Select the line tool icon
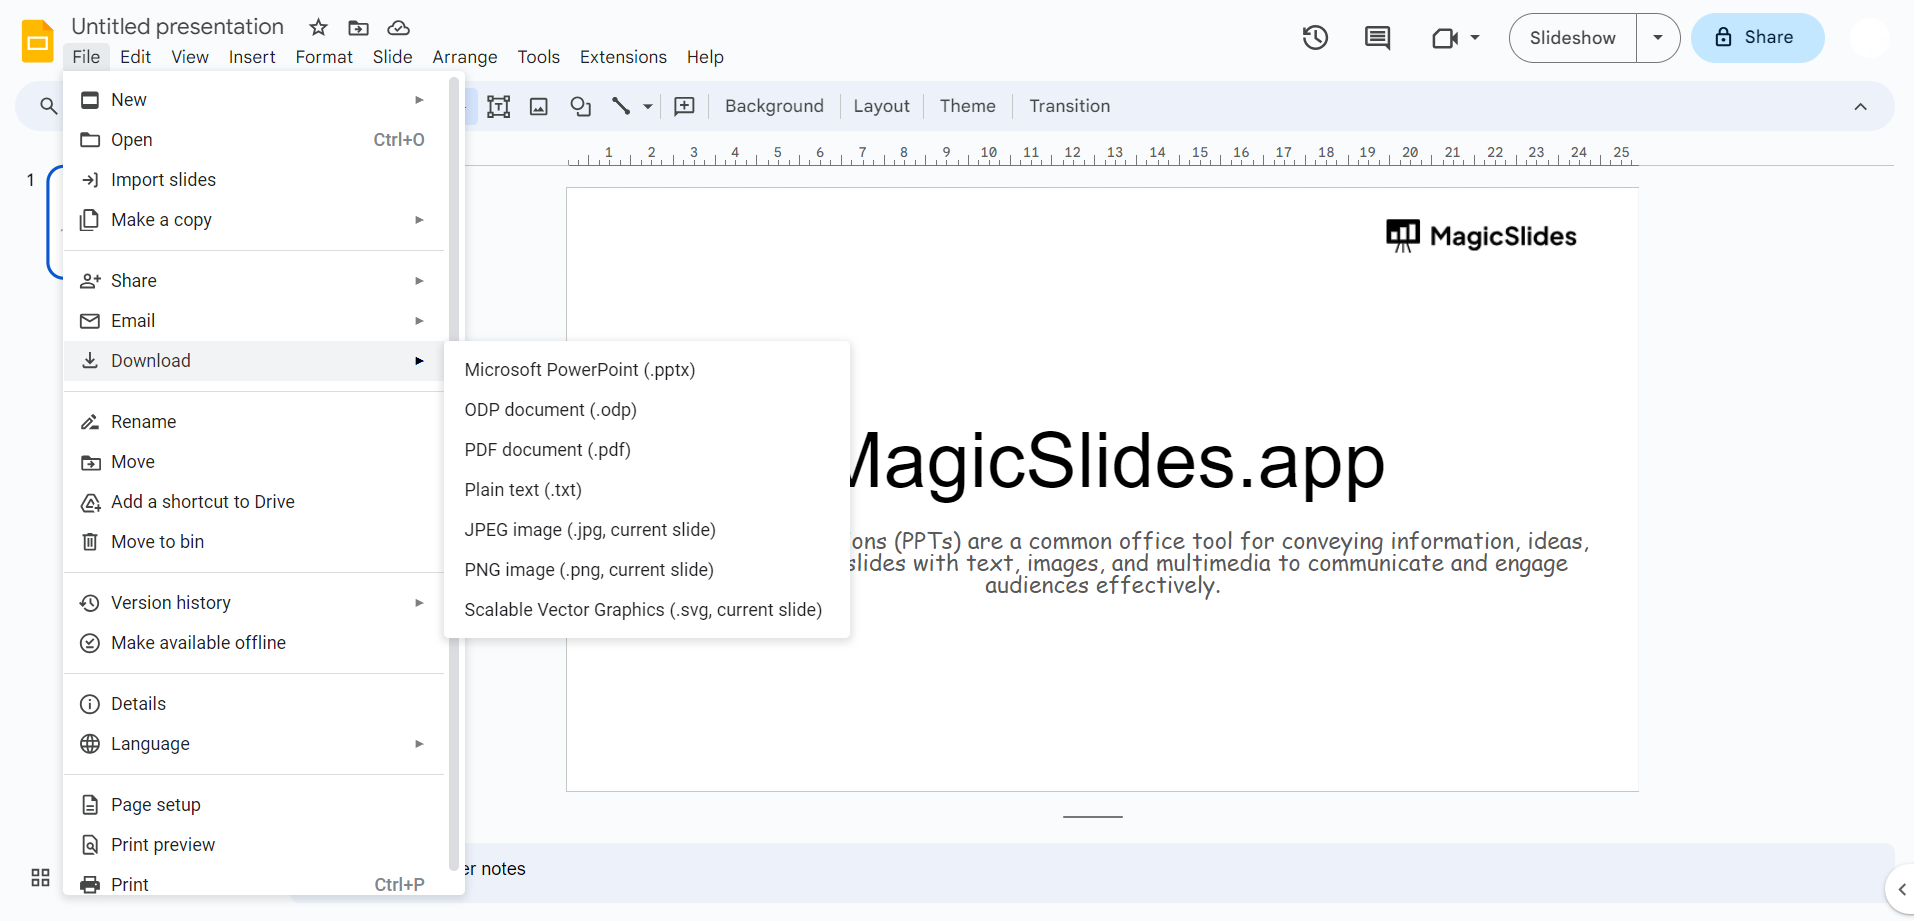 click(621, 106)
